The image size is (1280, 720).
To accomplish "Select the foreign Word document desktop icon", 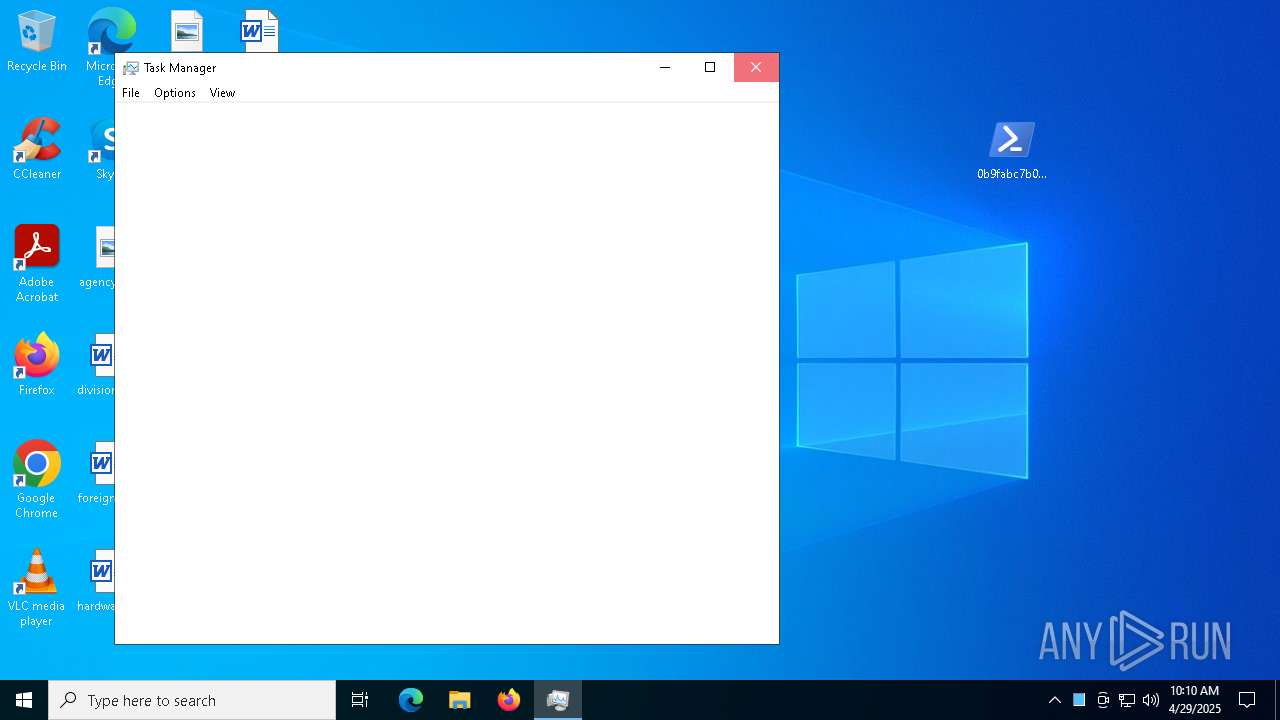I will [99, 474].
